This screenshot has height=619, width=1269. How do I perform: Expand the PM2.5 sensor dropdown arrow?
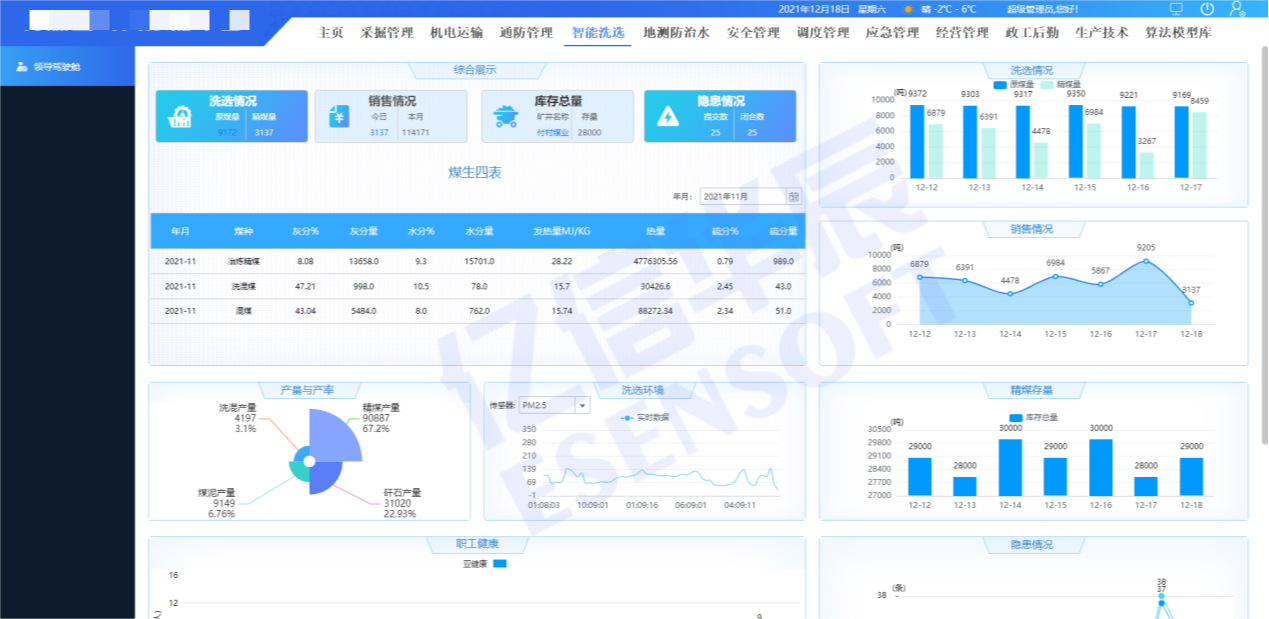coord(583,406)
